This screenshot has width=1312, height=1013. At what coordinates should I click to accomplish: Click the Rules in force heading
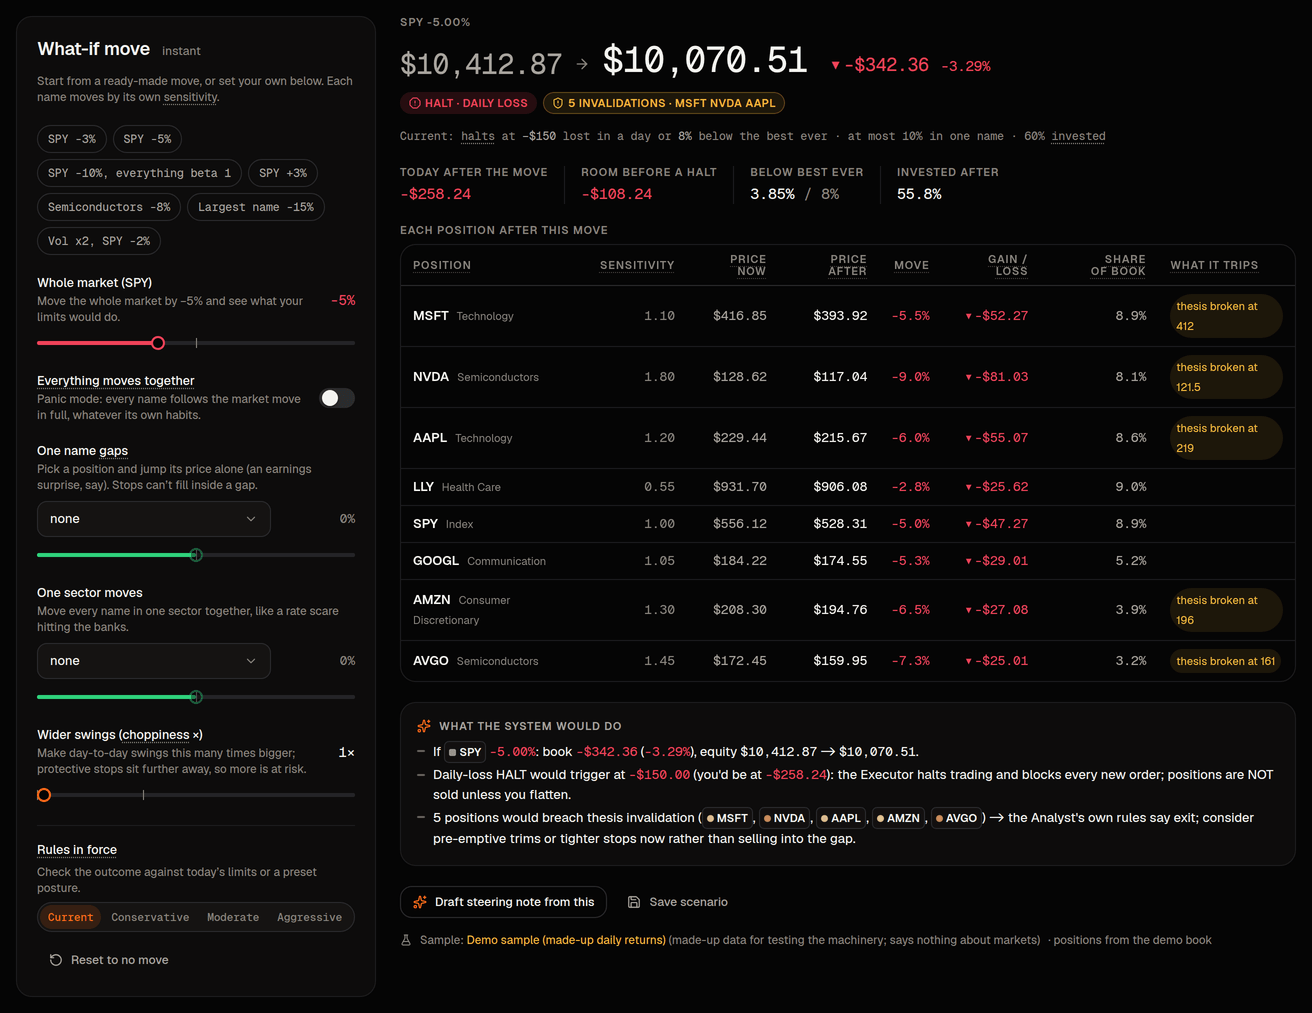tap(77, 850)
